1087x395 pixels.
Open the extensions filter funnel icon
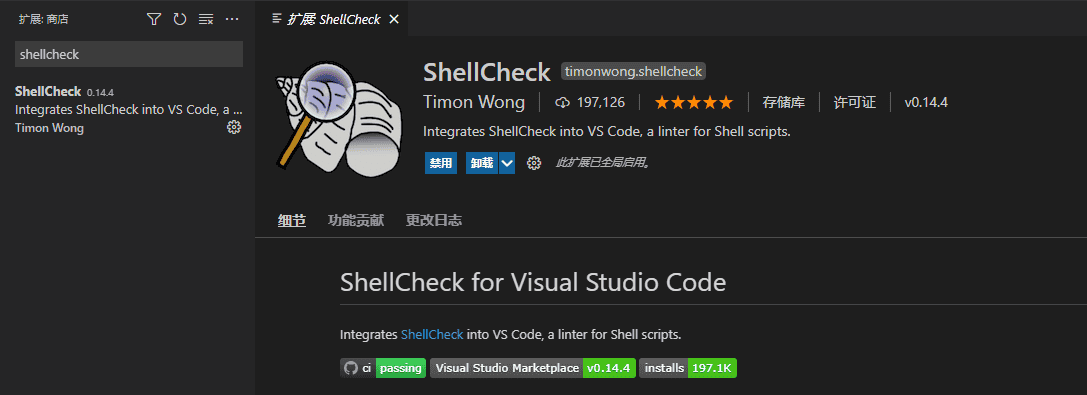click(154, 19)
